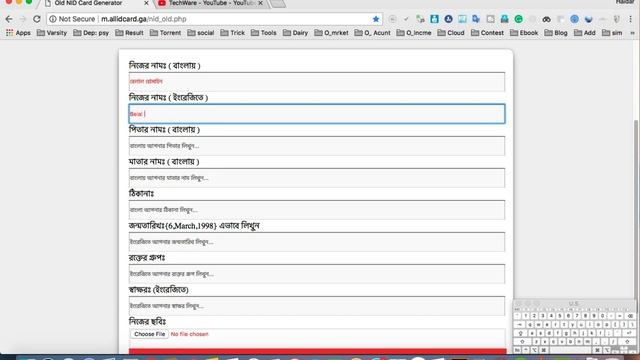Image resolution: width=640 pixels, height=360 pixels.
Task: Click Choose File to upload a photo
Action: [149, 334]
